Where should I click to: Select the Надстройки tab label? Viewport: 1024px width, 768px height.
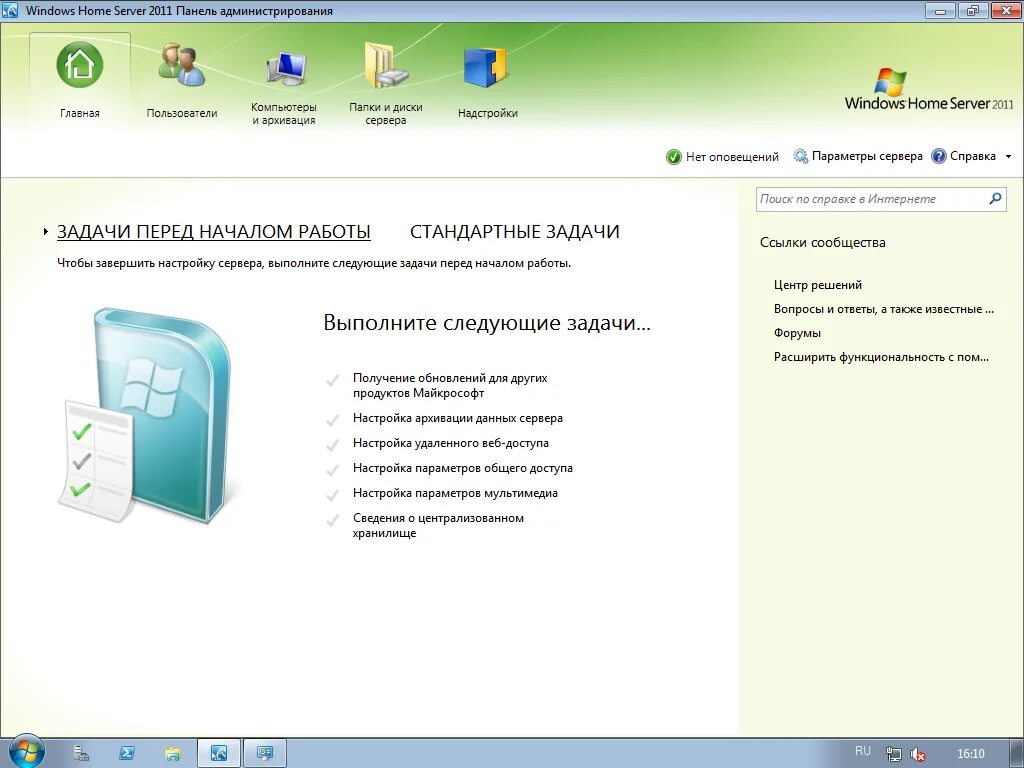click(x=488, y=113)
